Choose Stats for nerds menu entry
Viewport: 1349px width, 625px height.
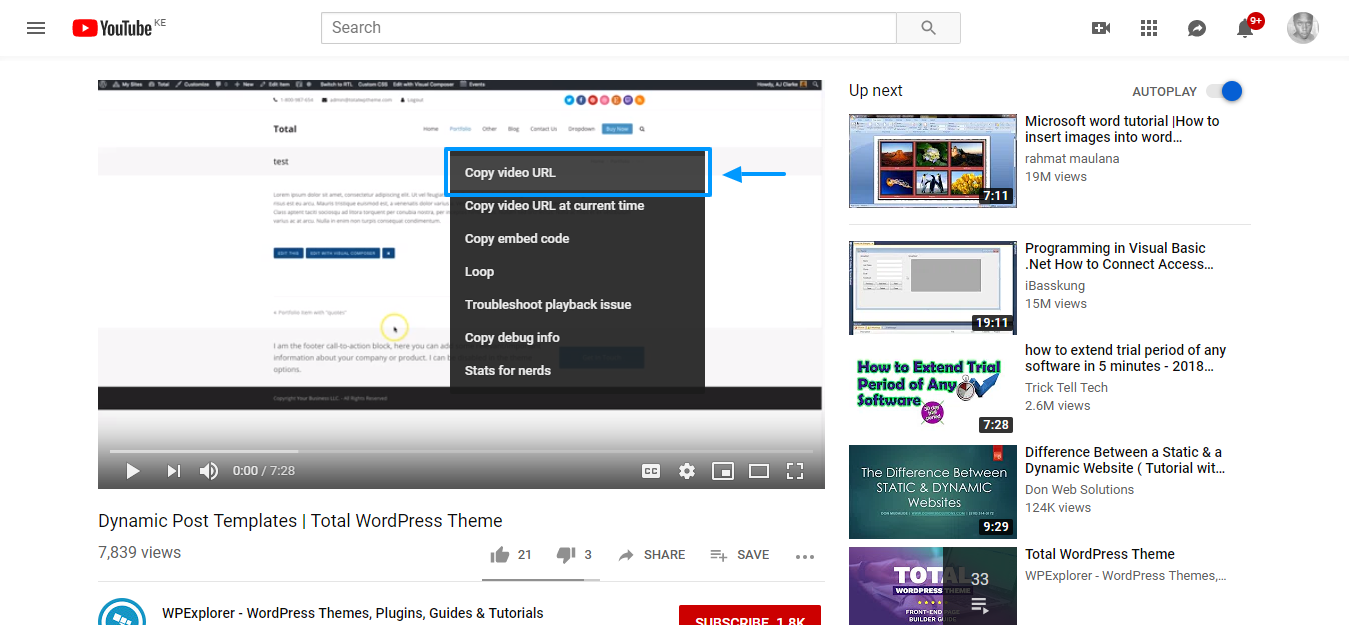(508, 370)
